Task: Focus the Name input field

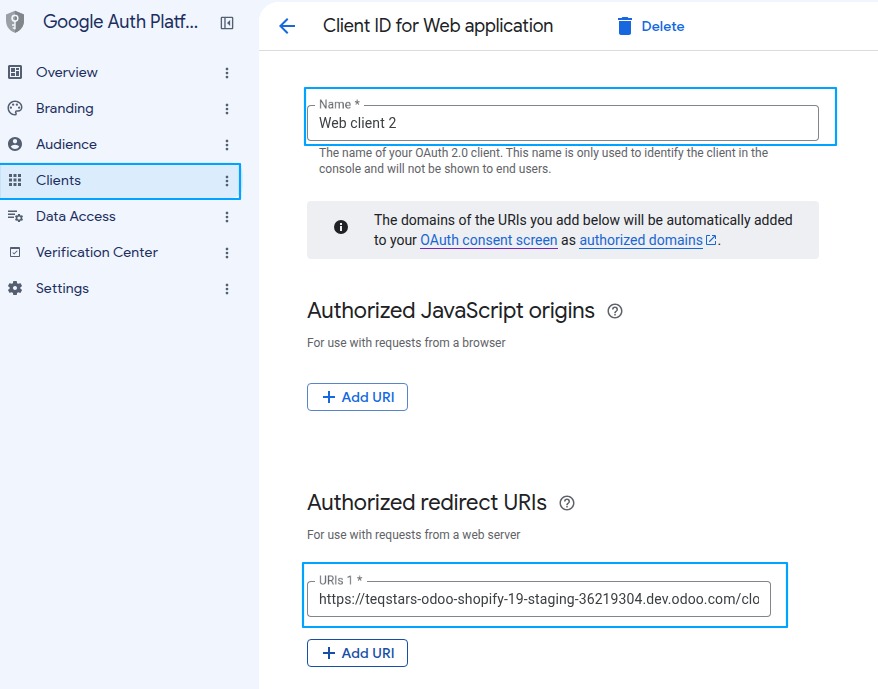Action: (x=563, y=123)
